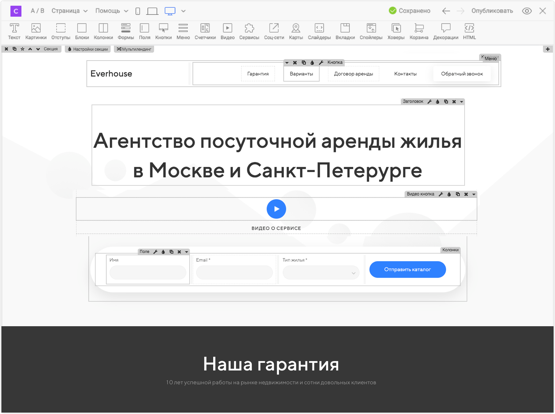This screenshot has width=555, height=414.
Task: Toggle page preview eye icon
Action: (527, 11)
